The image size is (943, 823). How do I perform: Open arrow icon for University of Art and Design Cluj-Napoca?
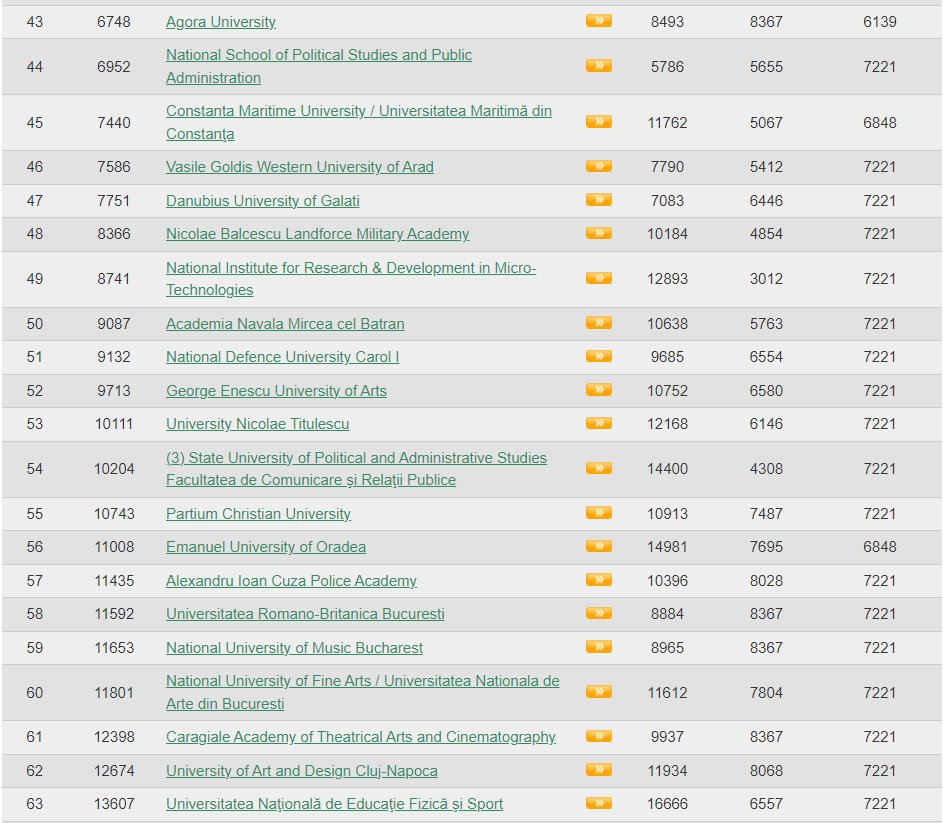(598, 769)
